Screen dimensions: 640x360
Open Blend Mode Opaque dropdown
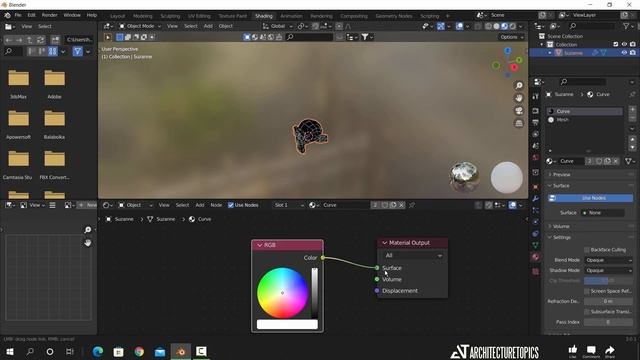click(x=609, y=260)
